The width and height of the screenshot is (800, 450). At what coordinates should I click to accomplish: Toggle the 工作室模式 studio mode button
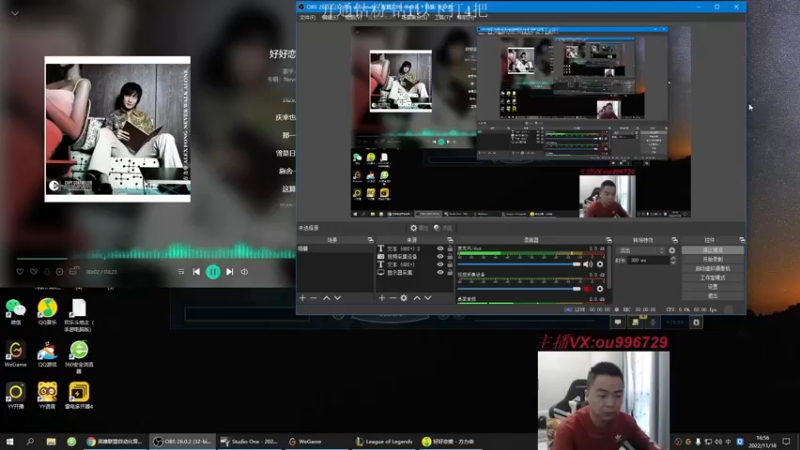coord(712,278)
